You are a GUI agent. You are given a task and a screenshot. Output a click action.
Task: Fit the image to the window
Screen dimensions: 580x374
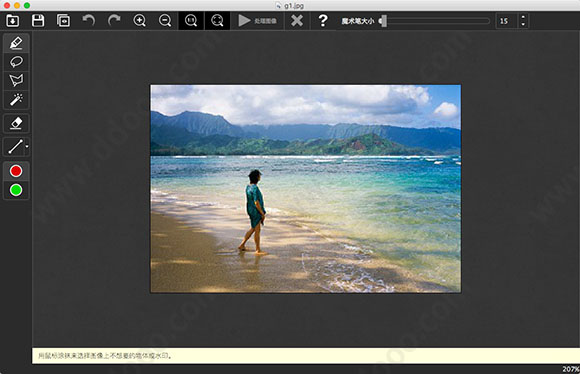(x=217, y=21)
